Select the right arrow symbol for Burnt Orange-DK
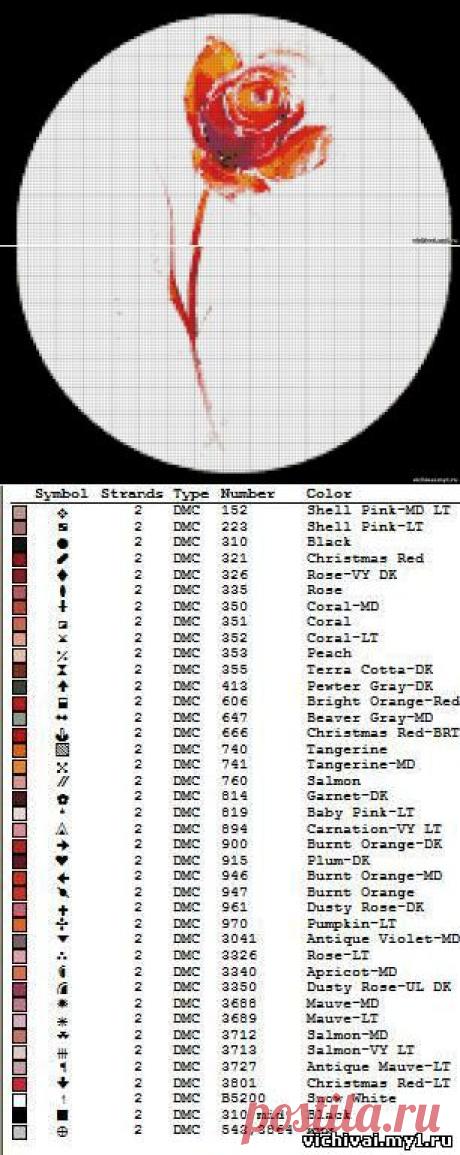 (x=63, y=844)
